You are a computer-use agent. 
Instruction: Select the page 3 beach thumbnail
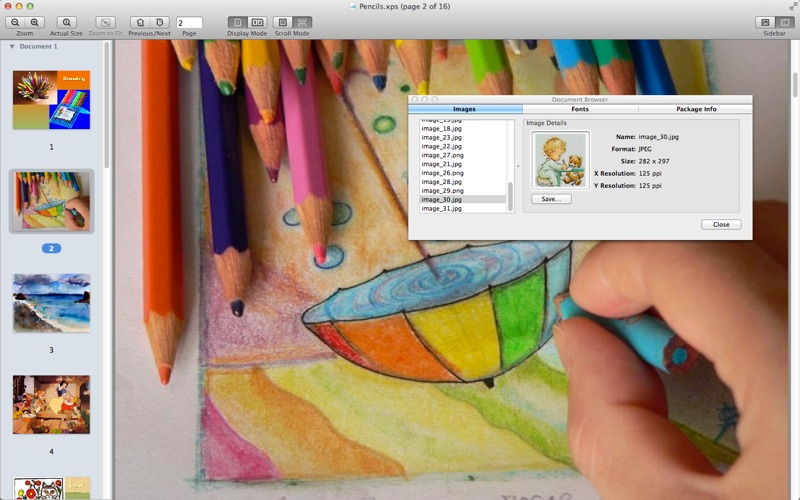pos(51,303)
